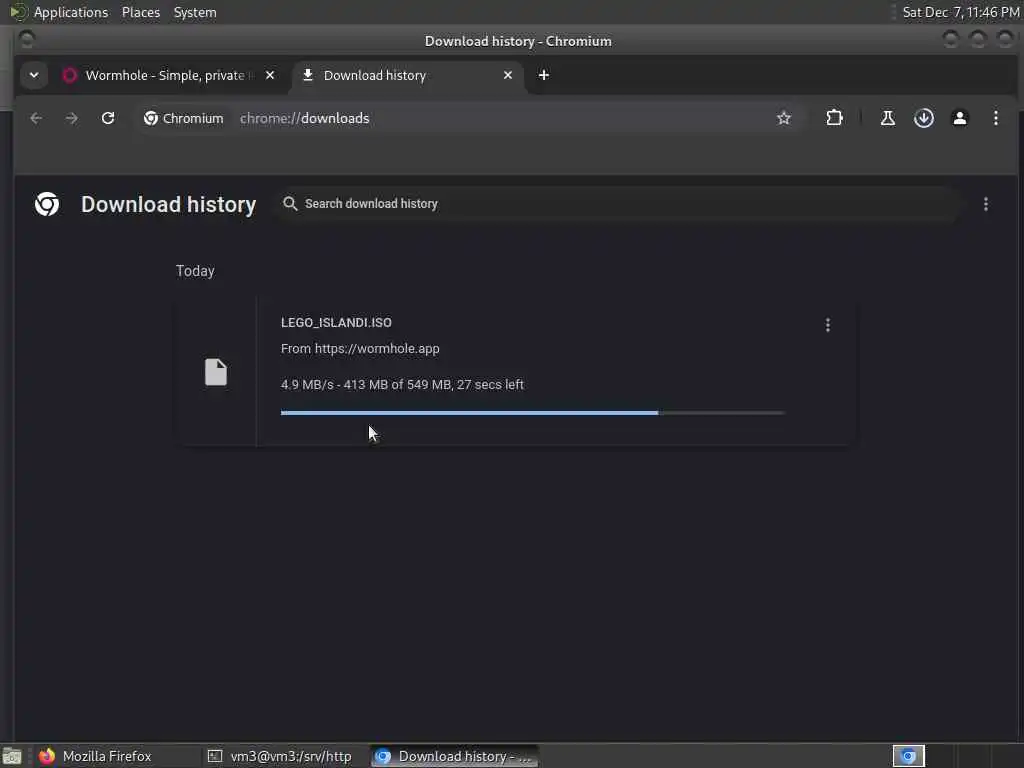Click the workspace switcher thumbnail
This screenshot has width=1024, height=768.
(908, 756)
